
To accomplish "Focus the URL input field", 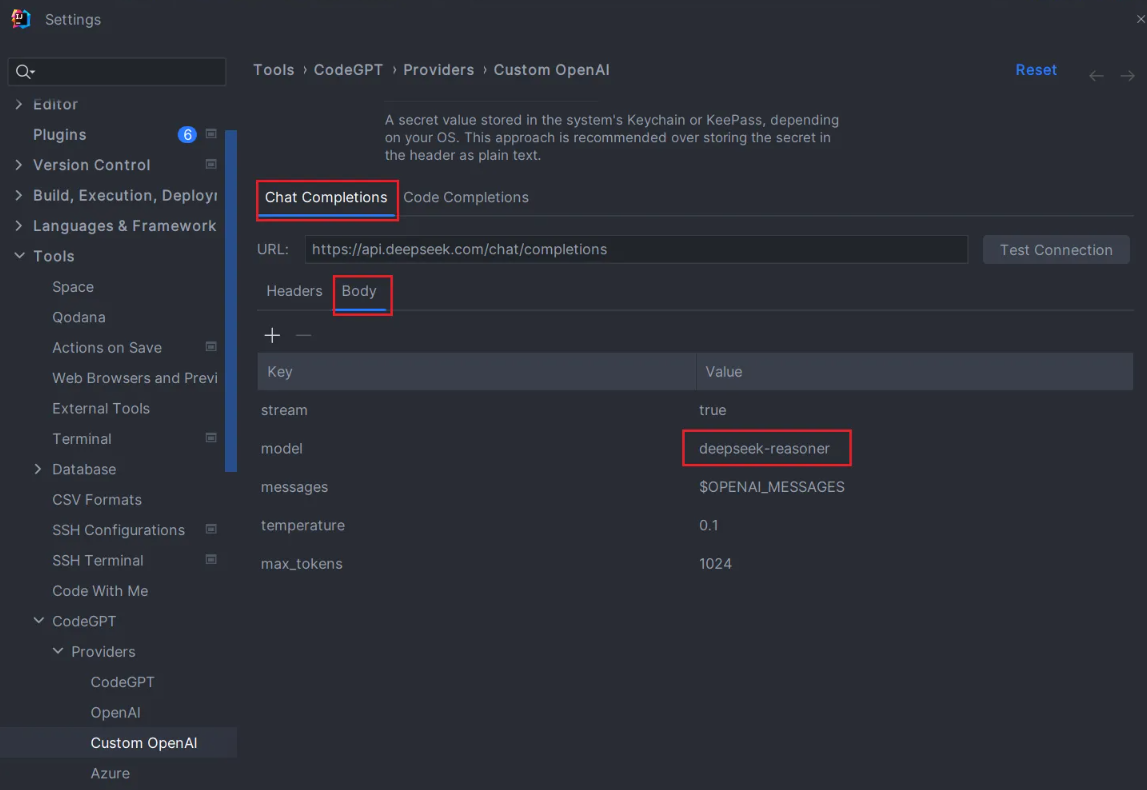I will tap(636, 249).
